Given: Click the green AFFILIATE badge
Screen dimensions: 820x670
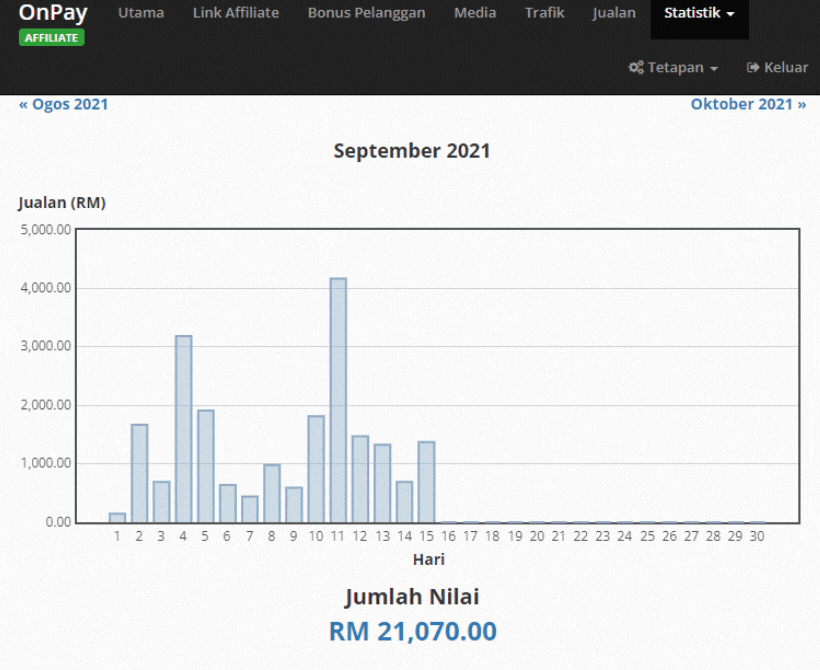Looking at the screenshot, I should [51, 38].
